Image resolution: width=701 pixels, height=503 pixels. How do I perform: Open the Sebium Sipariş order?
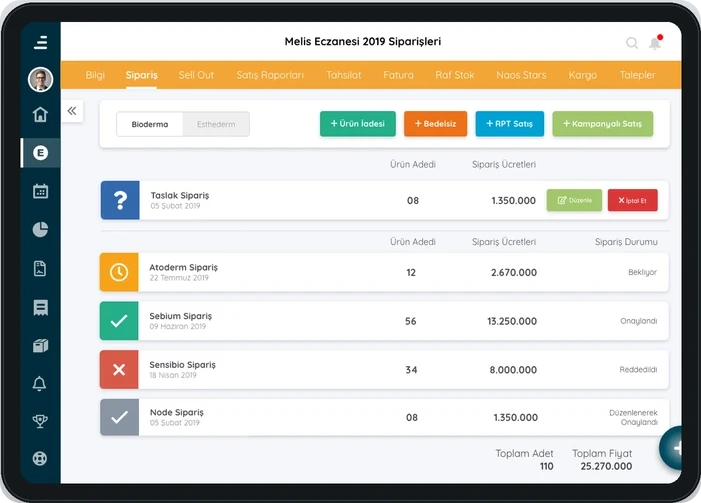coord(384,321)
